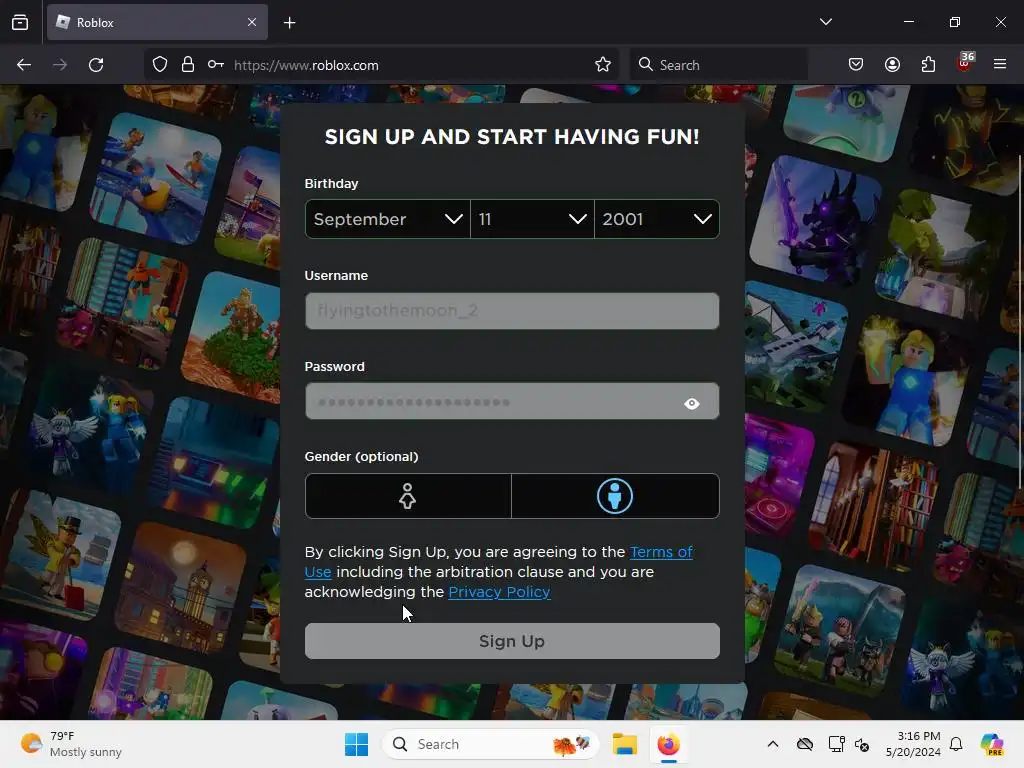Open Firefox View tab list icon
Image resolution: width=1024 pixels, height=768 pixels.
tap(20, 22)
